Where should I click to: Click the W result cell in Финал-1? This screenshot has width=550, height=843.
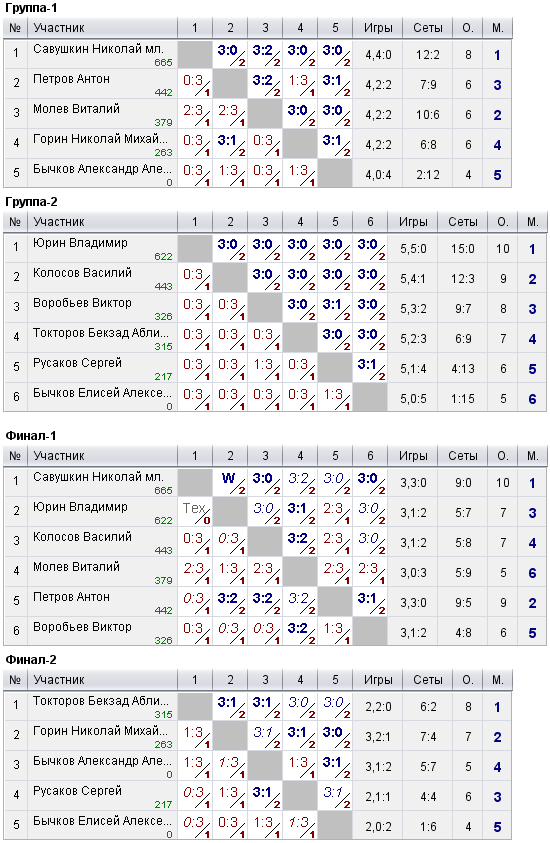pyautogui.click(x=230, y=482)
